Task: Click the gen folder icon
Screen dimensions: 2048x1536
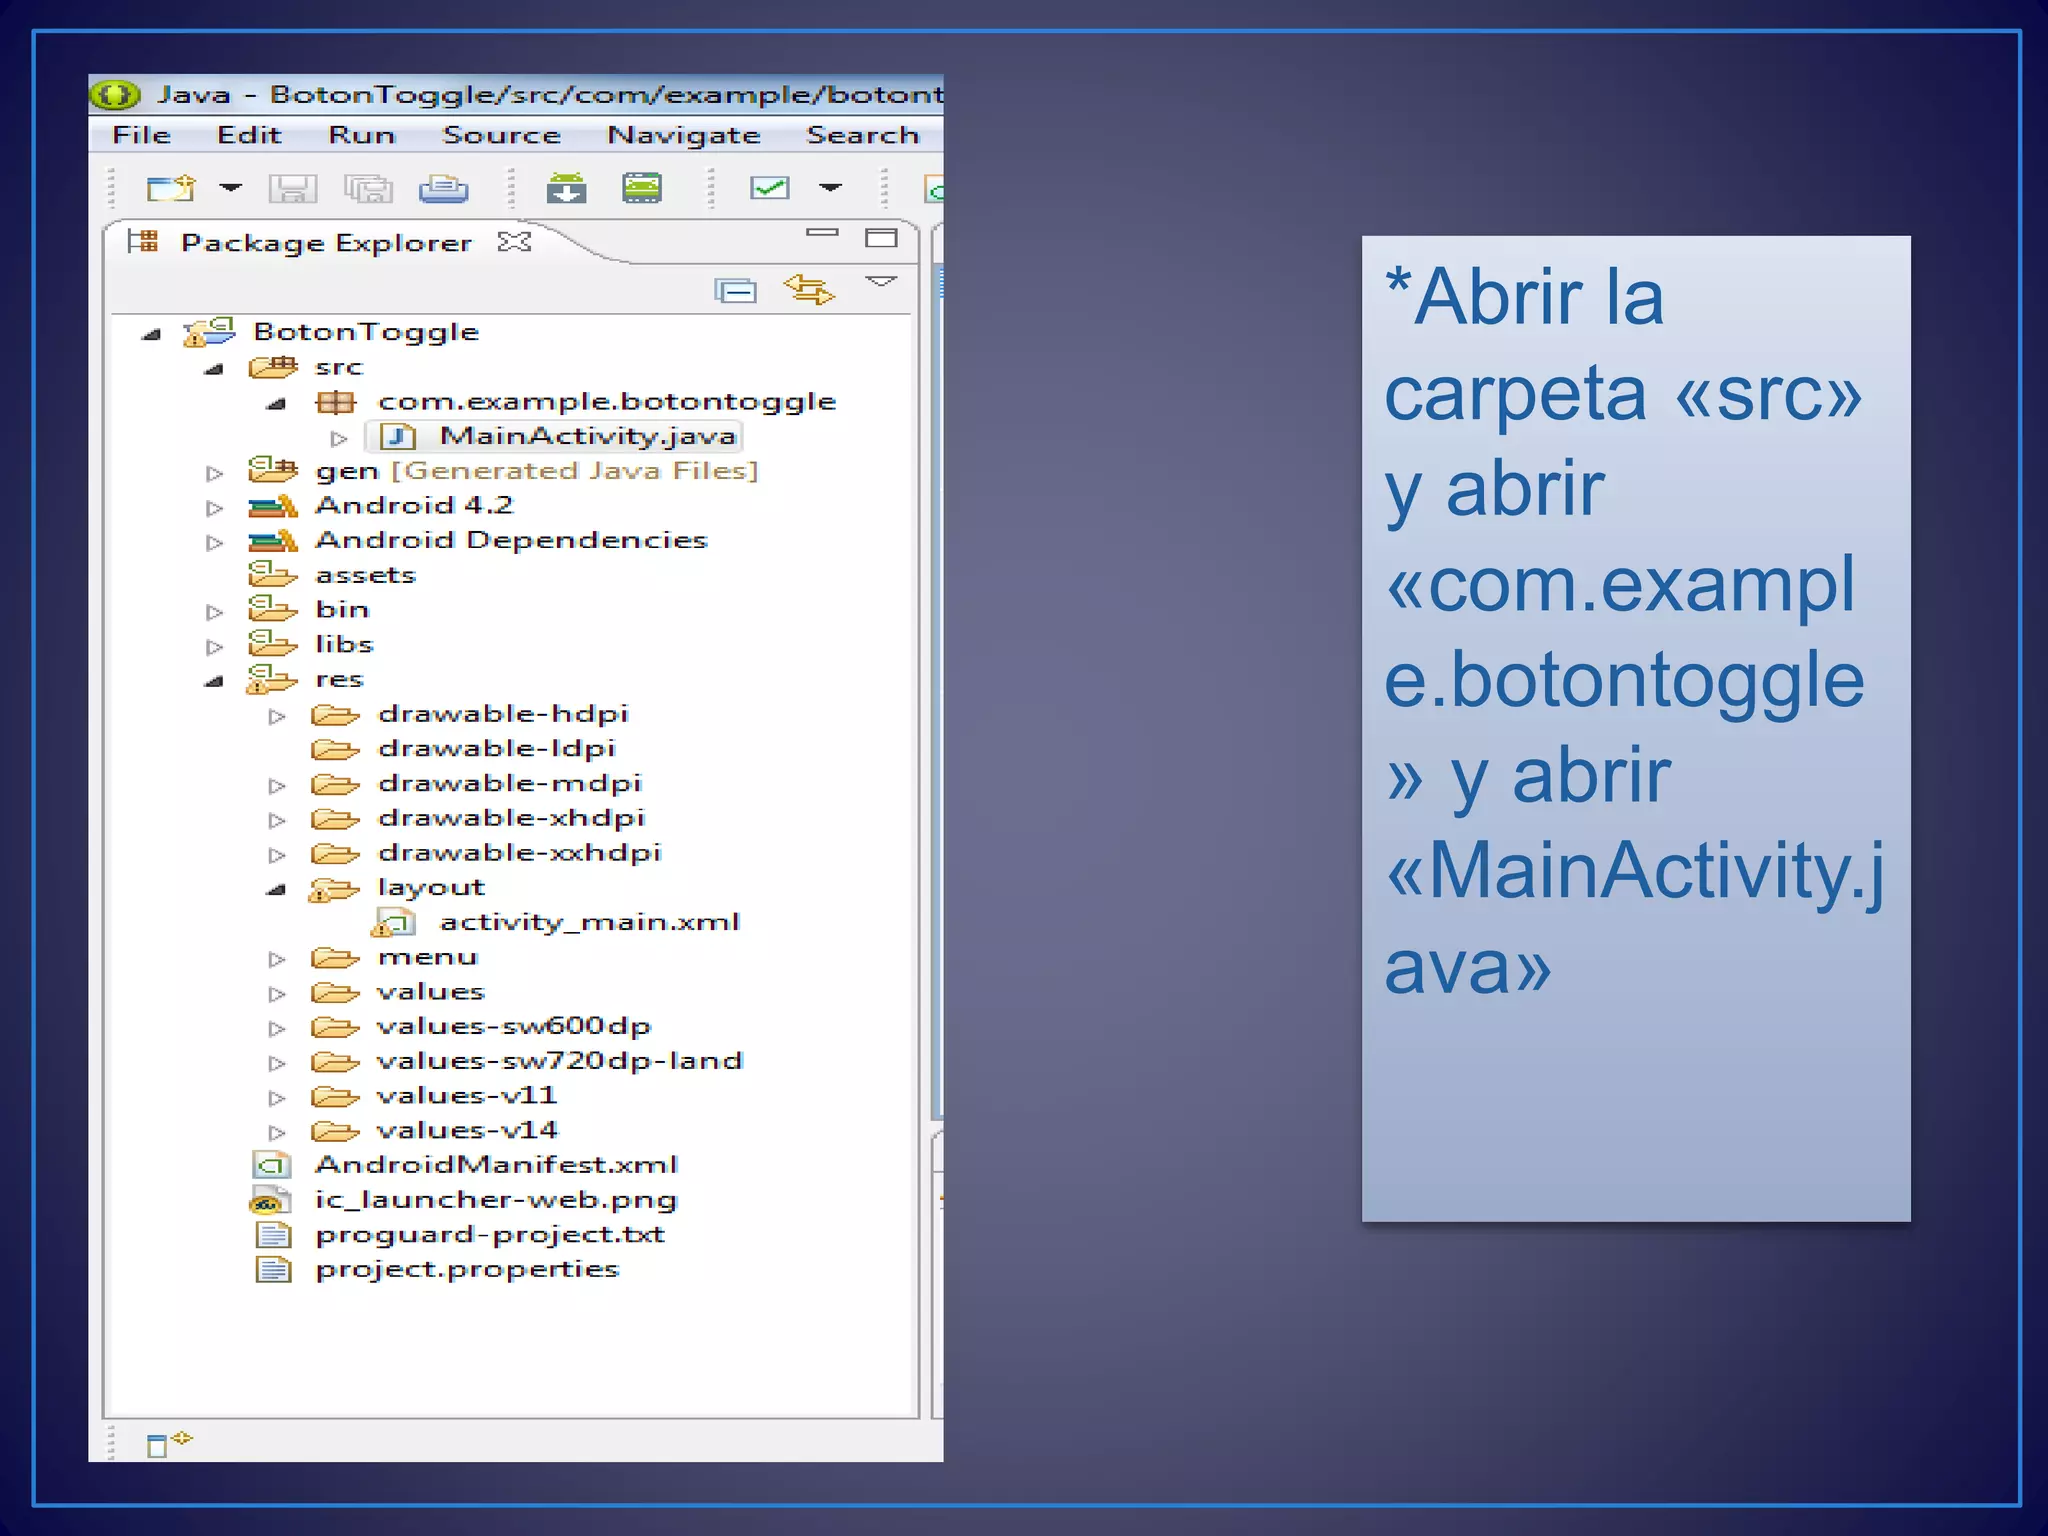Action: (x=273, y=469)
